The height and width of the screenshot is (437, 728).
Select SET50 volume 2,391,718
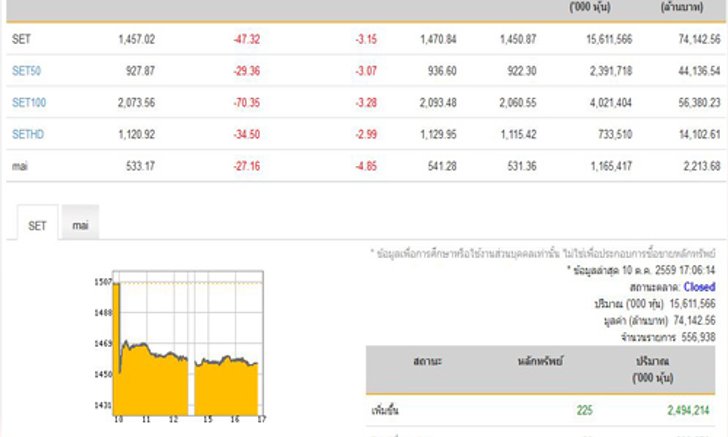click(x=611, y=71)
